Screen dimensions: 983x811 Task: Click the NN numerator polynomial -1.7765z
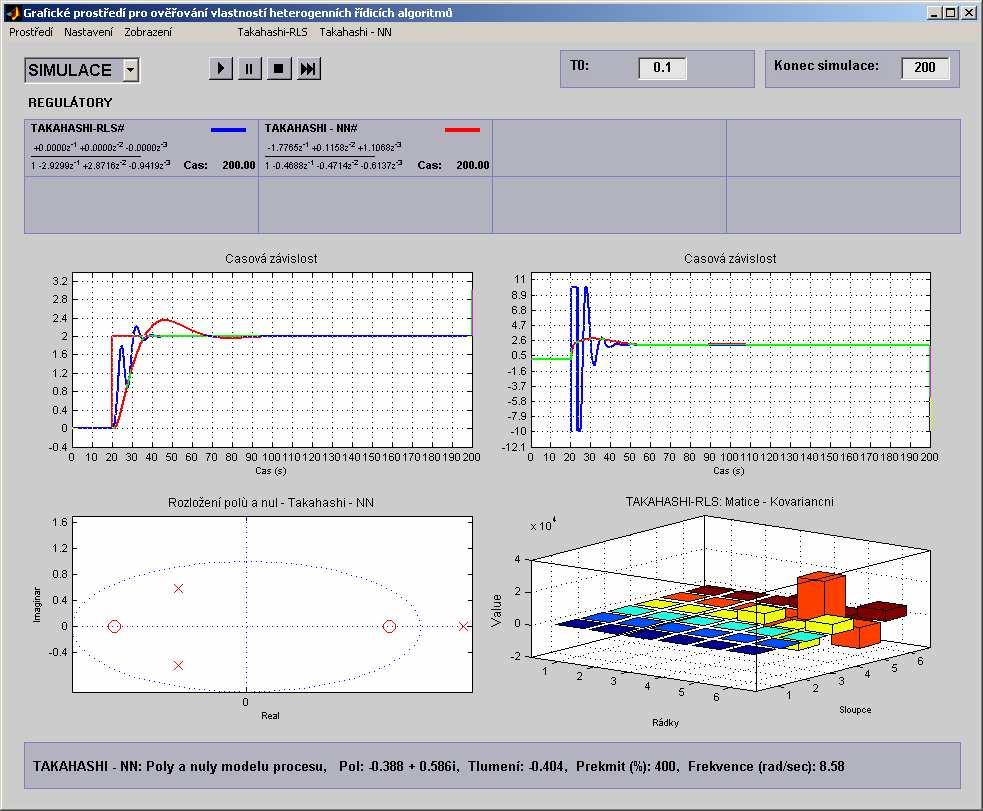pos(334,147)
